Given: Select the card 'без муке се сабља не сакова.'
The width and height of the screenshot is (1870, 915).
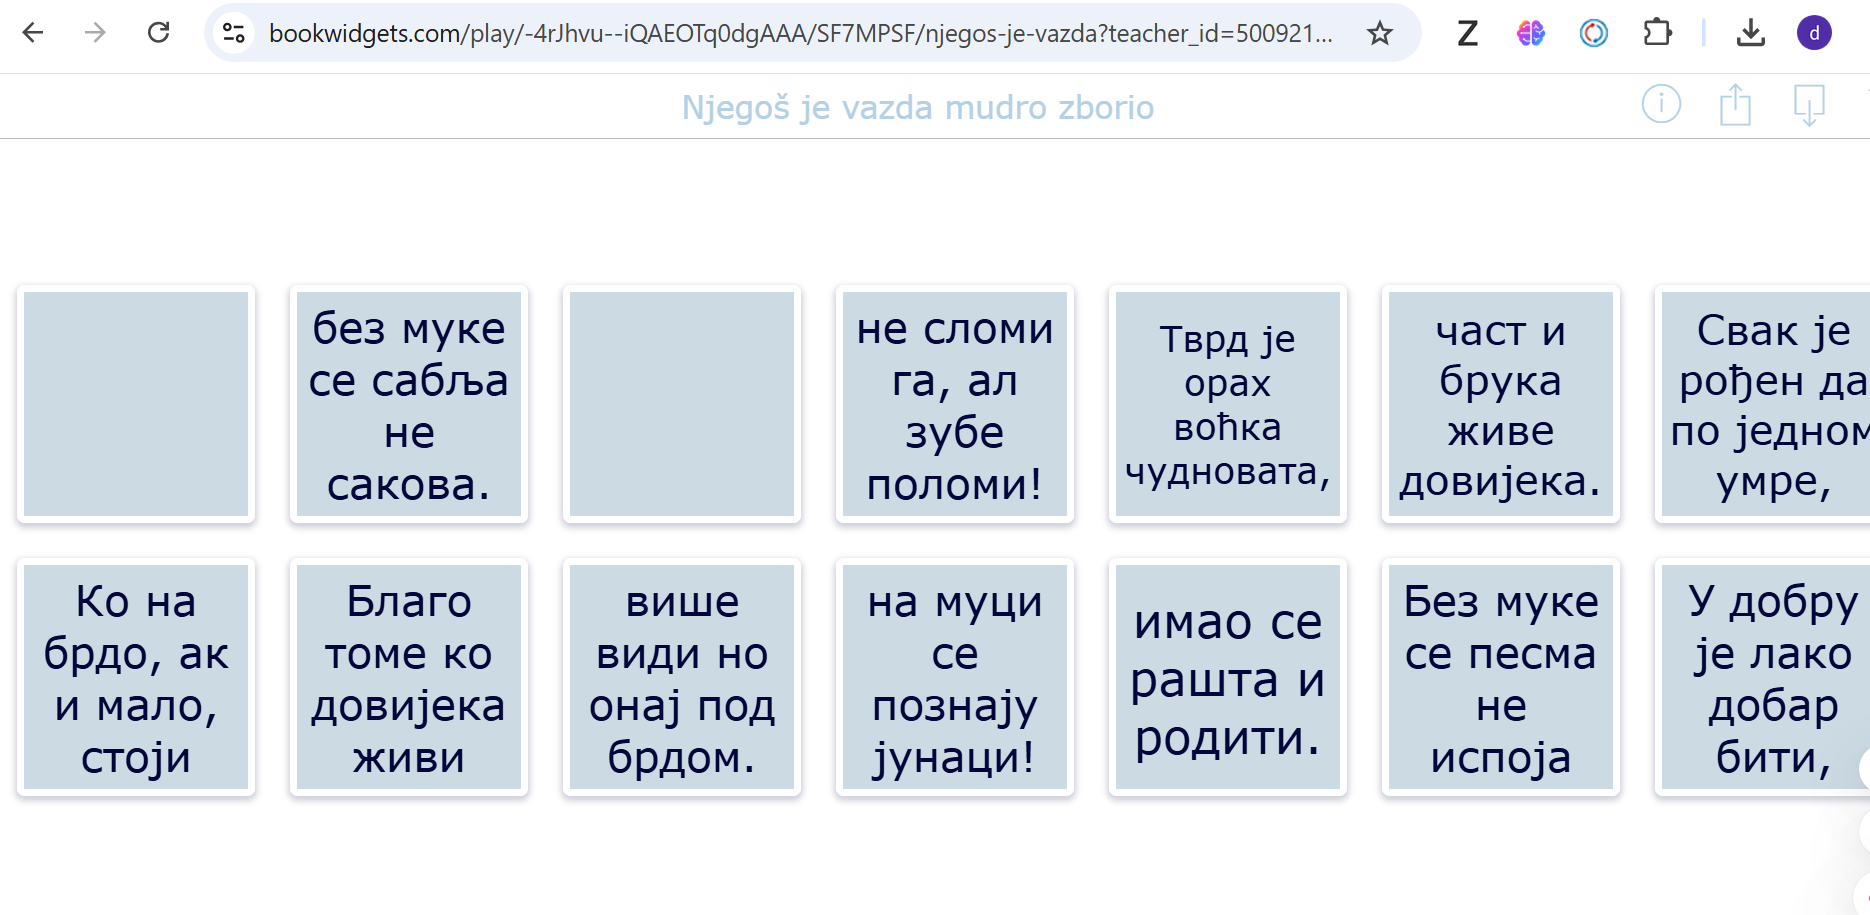Looking at the screenshot, I should point(409,404).
